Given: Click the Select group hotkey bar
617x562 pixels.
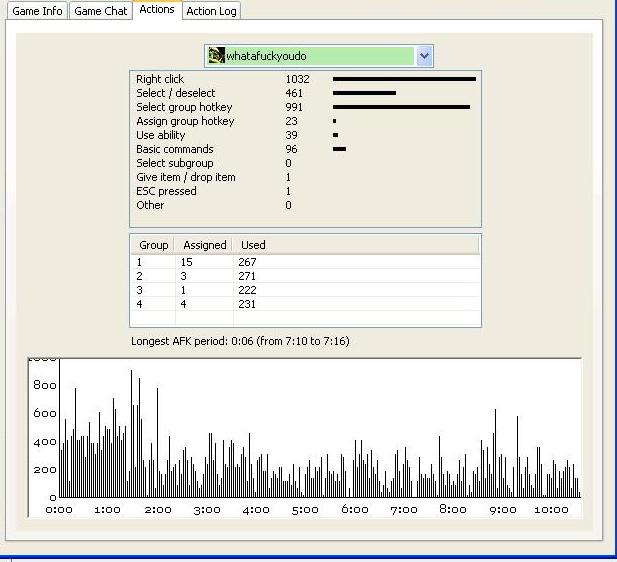Looking at the screenshot, I should tap(401, 107).
